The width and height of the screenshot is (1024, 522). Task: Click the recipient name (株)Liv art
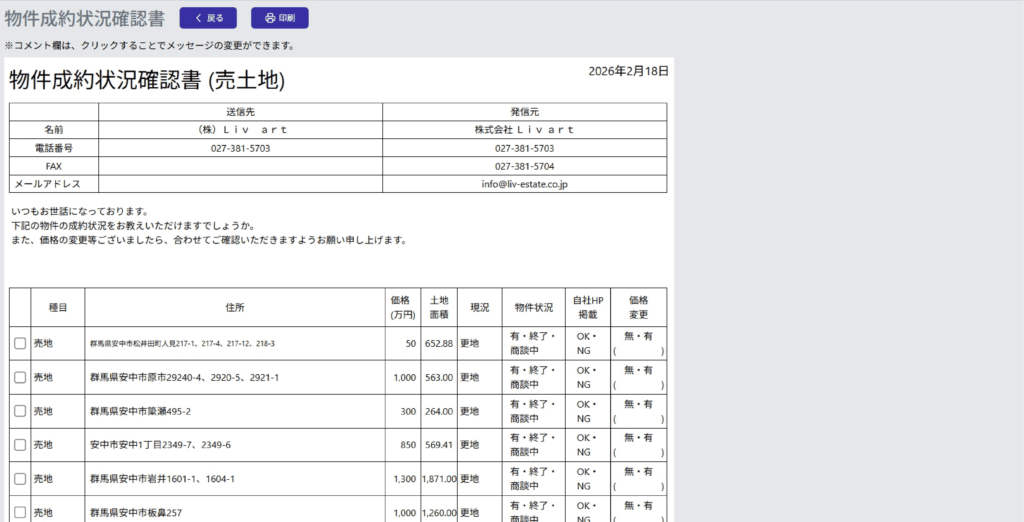pos(240,130)
